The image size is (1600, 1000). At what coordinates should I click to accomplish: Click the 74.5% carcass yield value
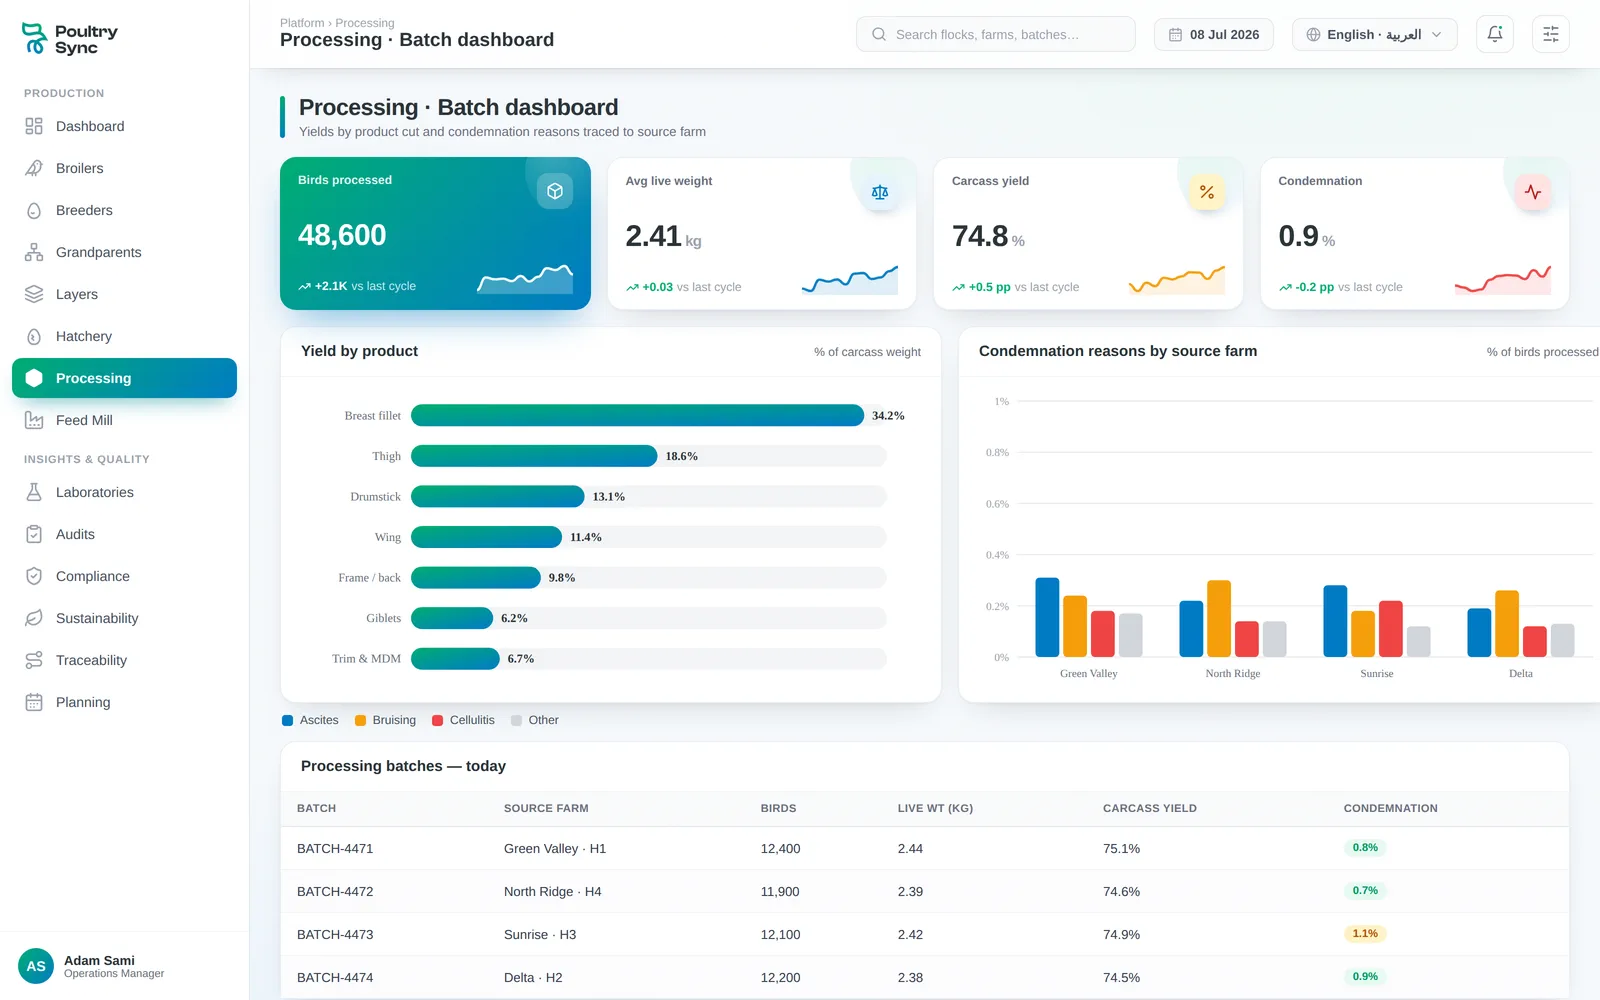1122,977
